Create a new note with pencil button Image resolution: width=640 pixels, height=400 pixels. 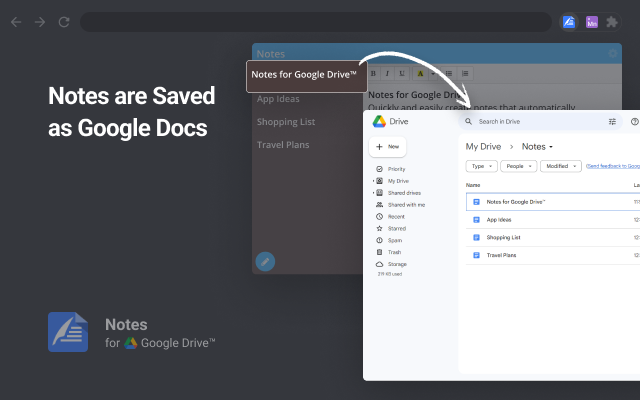click(x=265, y=262)
